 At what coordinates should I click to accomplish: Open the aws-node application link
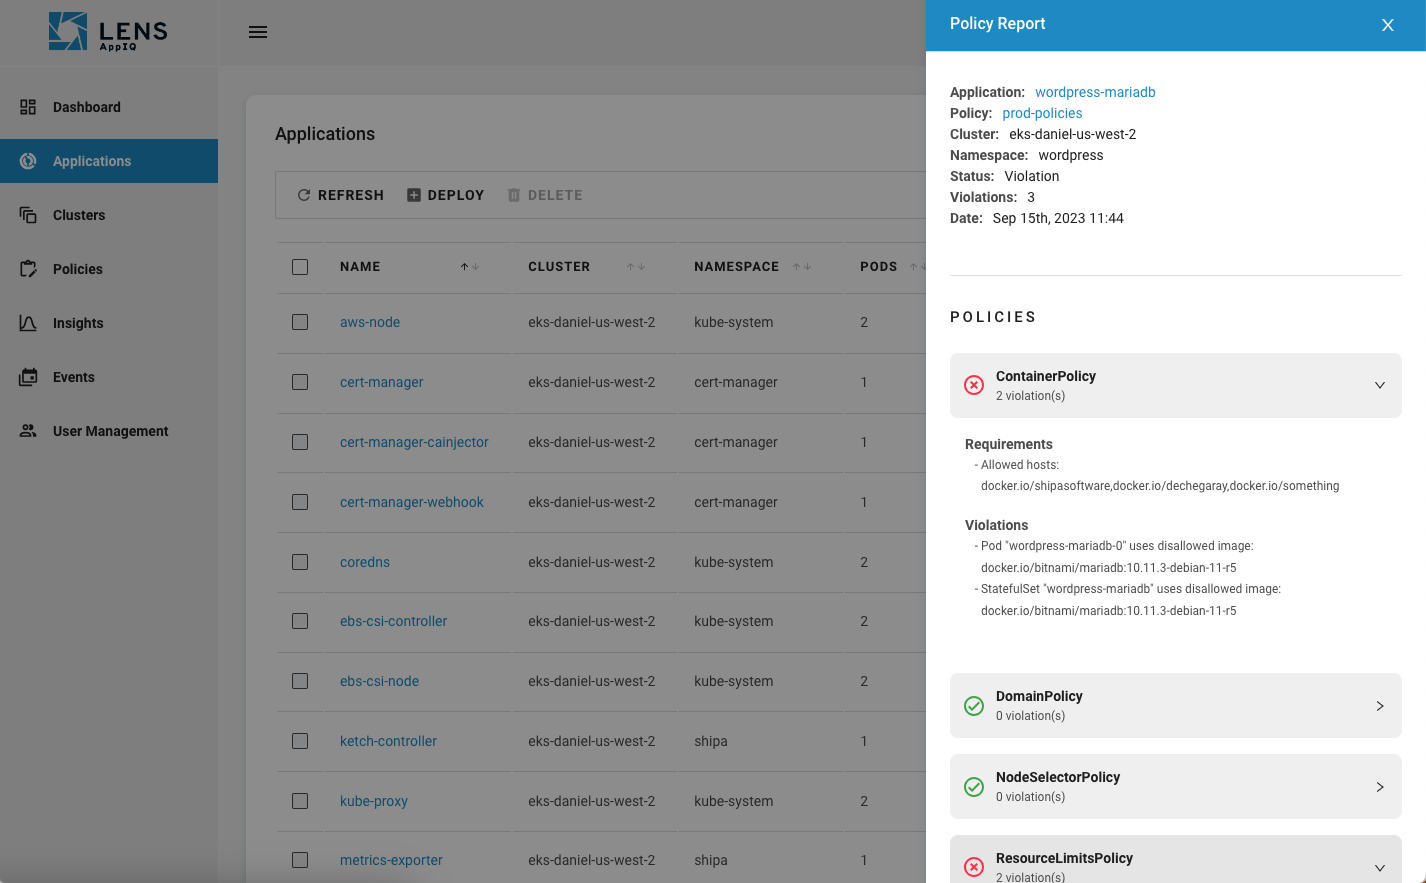(370, 322)
